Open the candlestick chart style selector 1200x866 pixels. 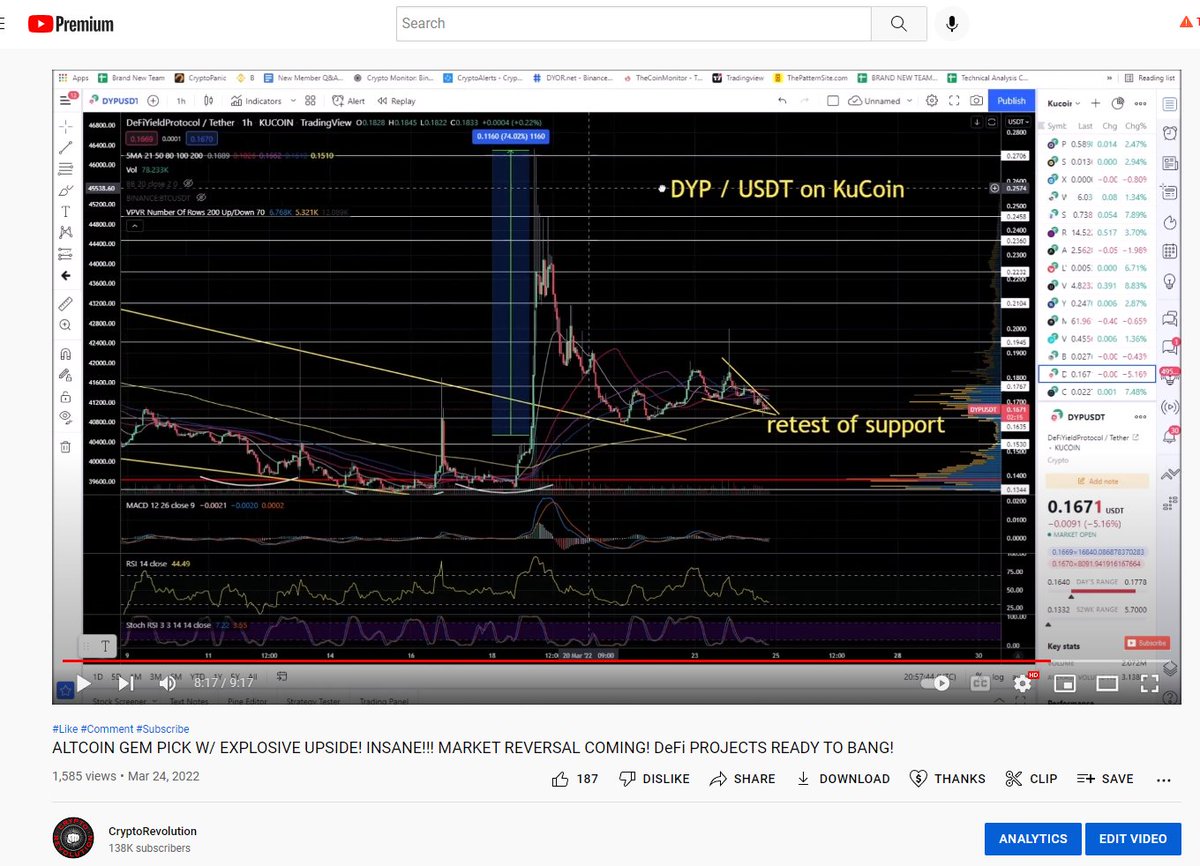tap(209, 101)
